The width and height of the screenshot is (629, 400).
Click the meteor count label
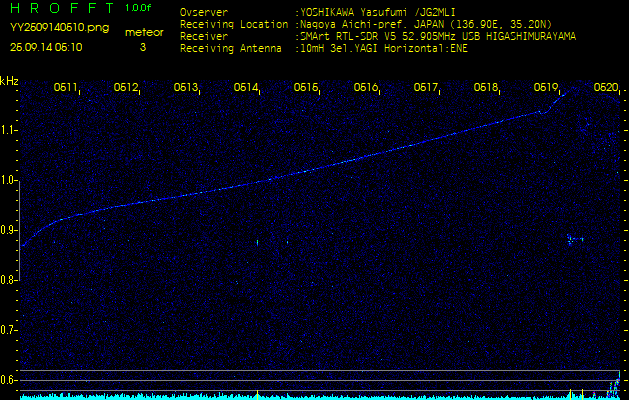[143, 32]
